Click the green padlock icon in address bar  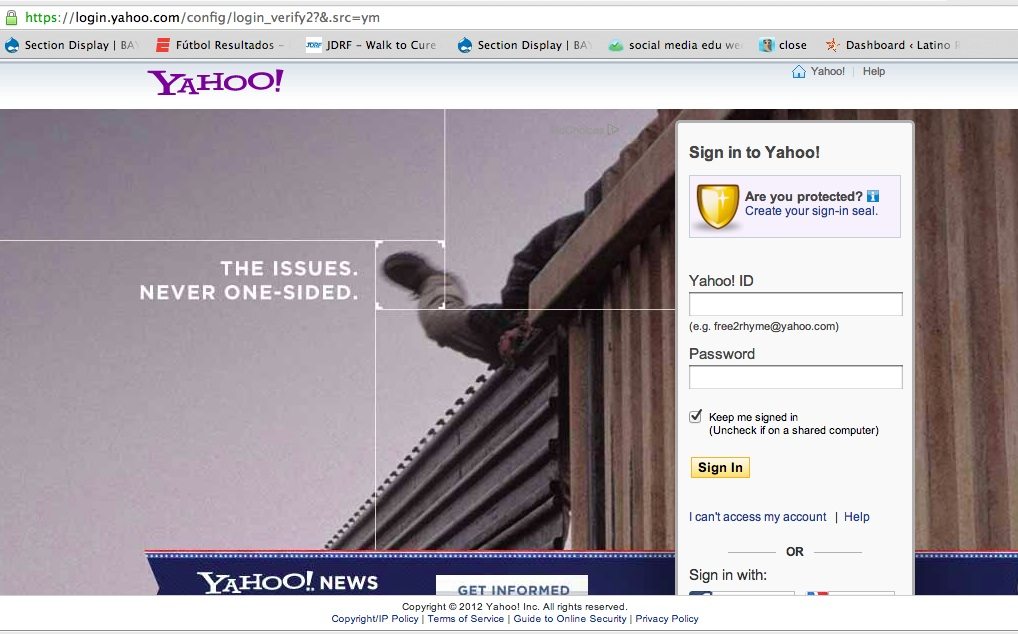tap(11, 18)
